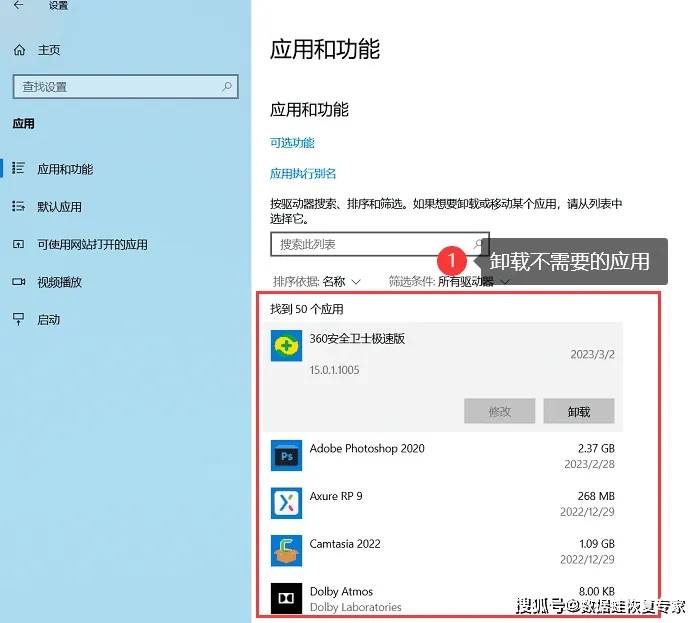Click the Dolby Atmos app icon
Viewport: 700px width, 623px height.
pyautogui.click(x=286, y=597)
